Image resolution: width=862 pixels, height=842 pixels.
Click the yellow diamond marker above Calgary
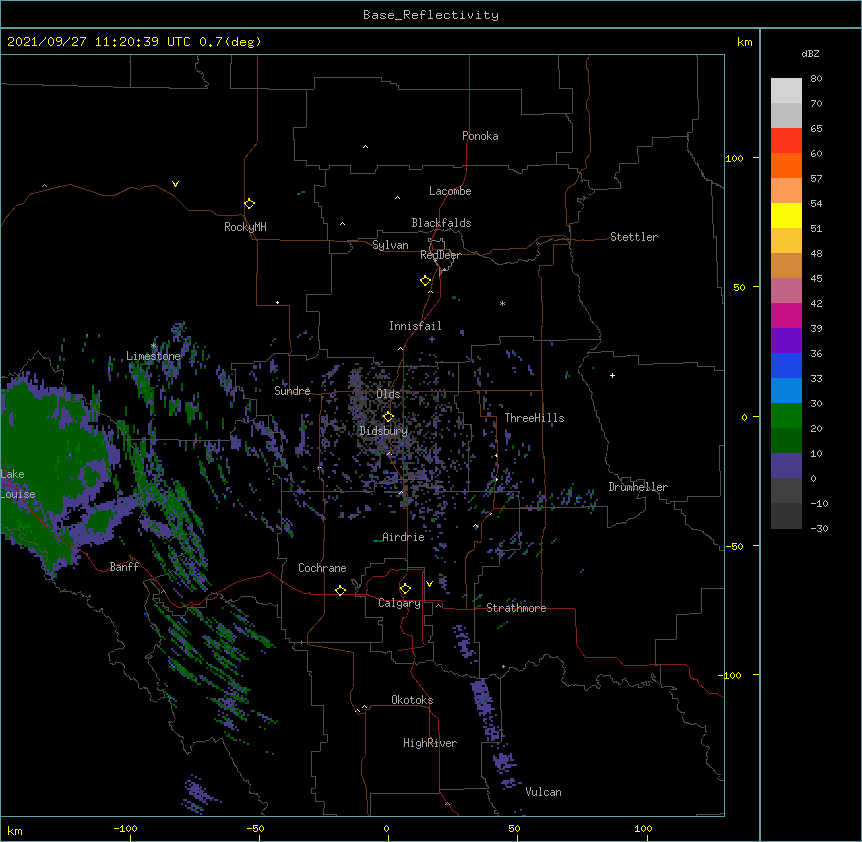click(x=405, y=589)
